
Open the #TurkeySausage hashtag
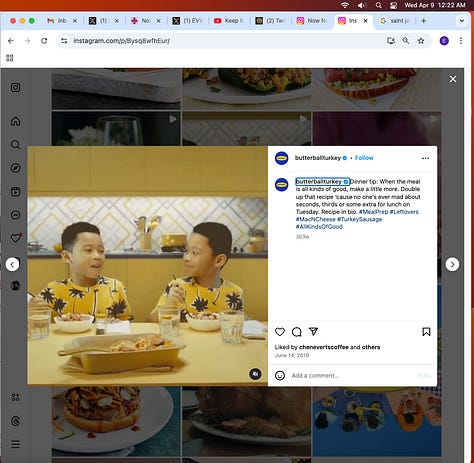click(x=359, y=219)
